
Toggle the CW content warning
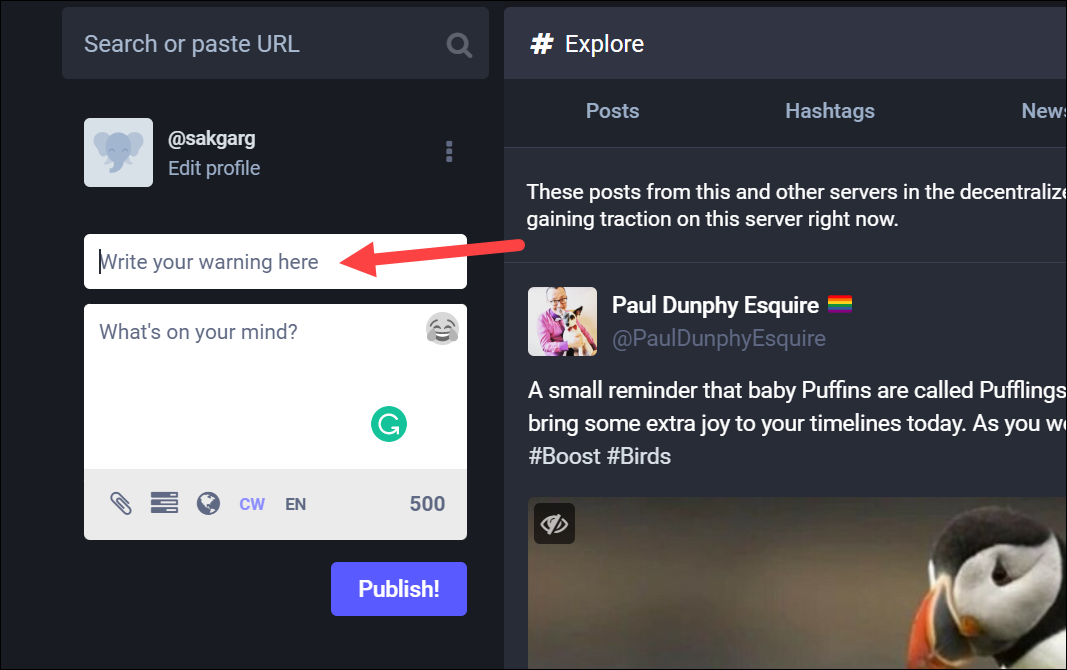pos(252,504)
